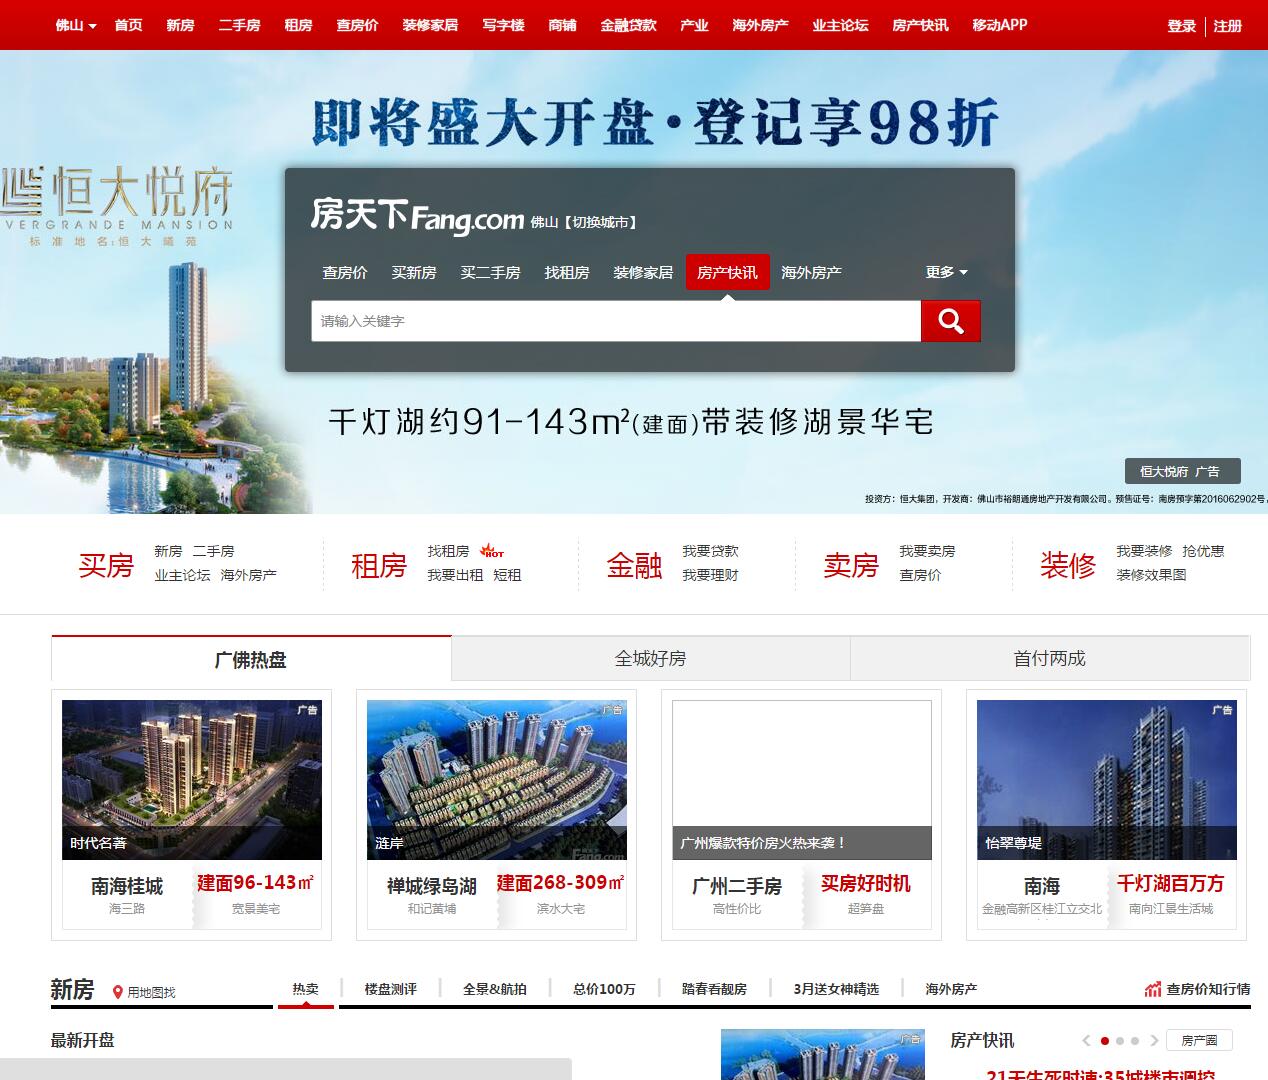
Task: Select the first red carousel dot
Action: [x=1105, y=1041]
